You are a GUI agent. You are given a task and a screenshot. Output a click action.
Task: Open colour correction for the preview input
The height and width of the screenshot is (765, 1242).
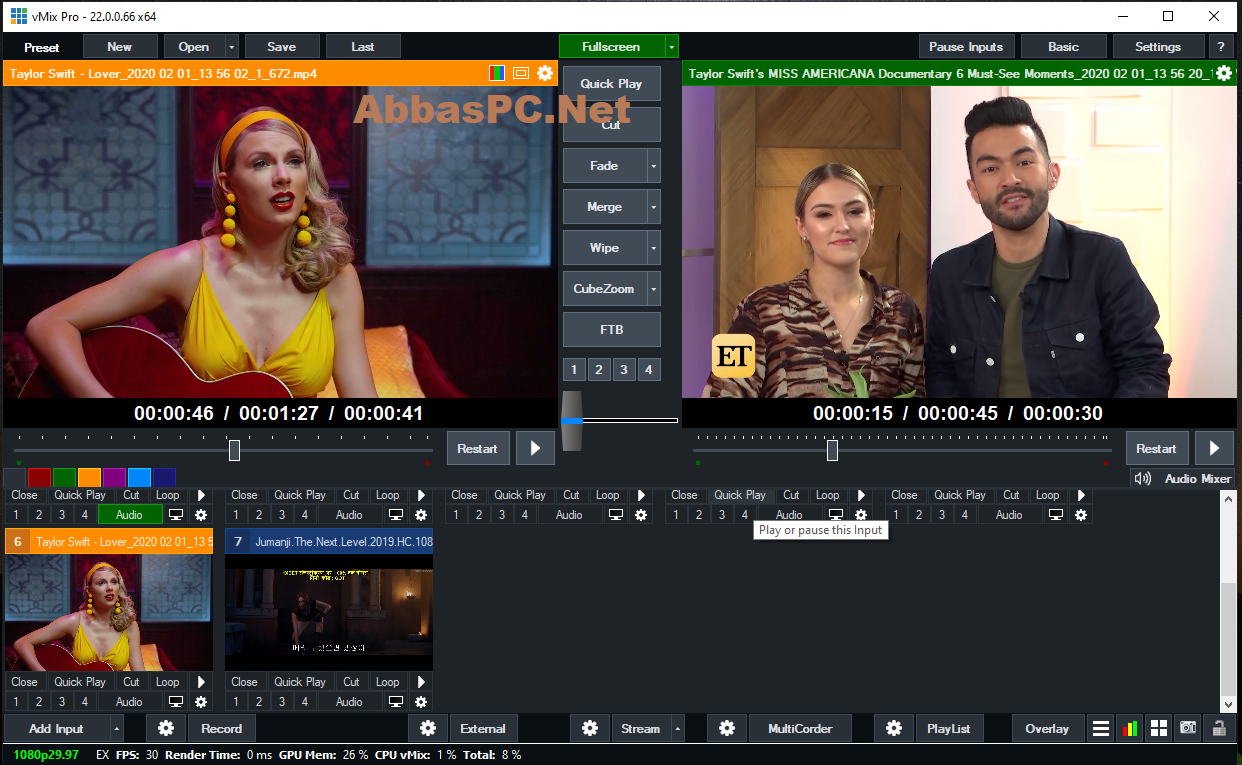pyautogui.click(x=497, y=73)
